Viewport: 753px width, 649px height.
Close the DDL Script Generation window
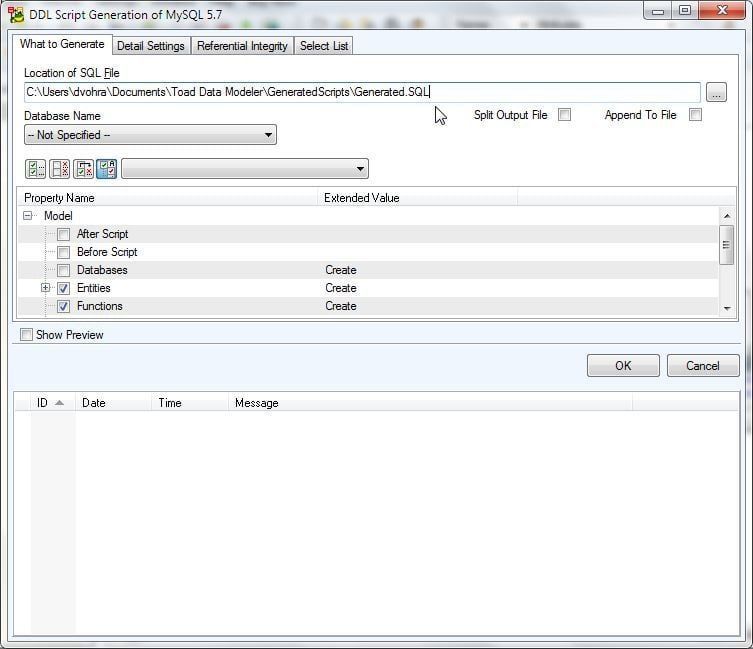pyautogui.click(x=722, y=11)
